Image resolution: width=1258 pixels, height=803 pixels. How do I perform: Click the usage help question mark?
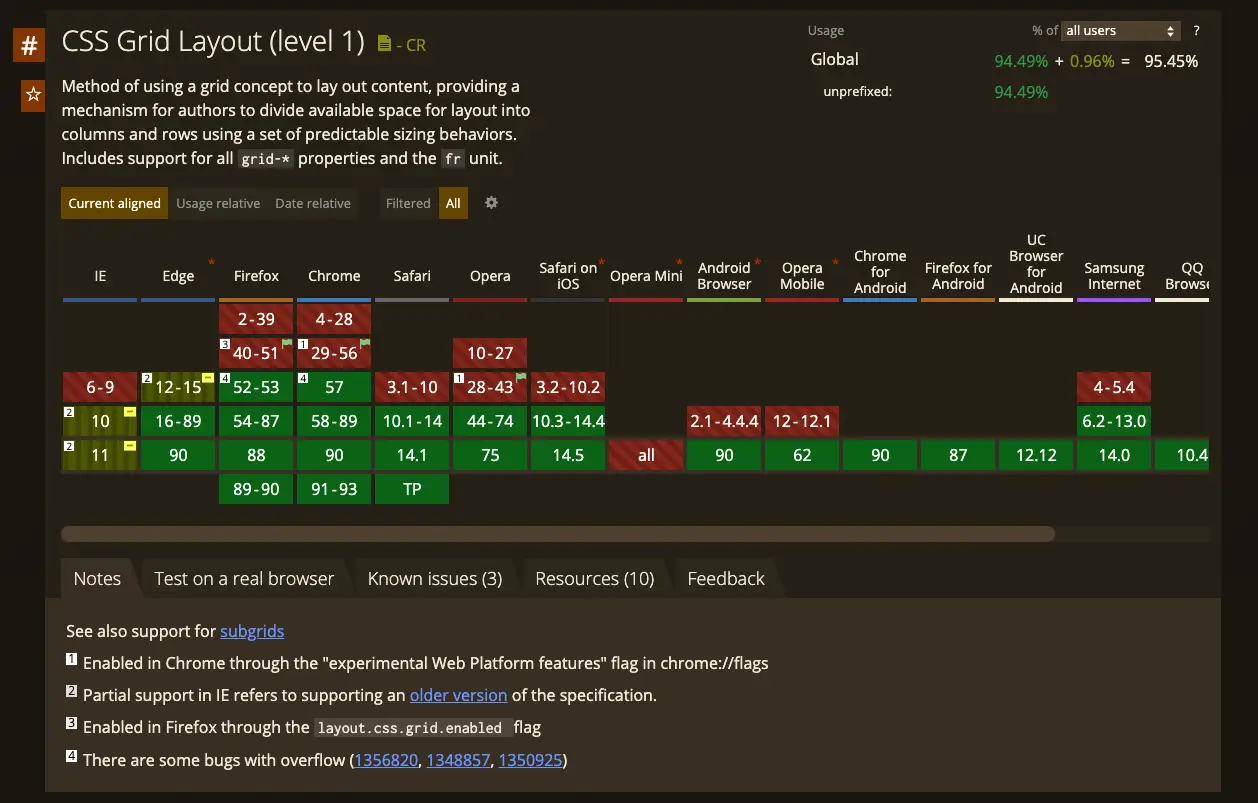[x=1196, y=31]
